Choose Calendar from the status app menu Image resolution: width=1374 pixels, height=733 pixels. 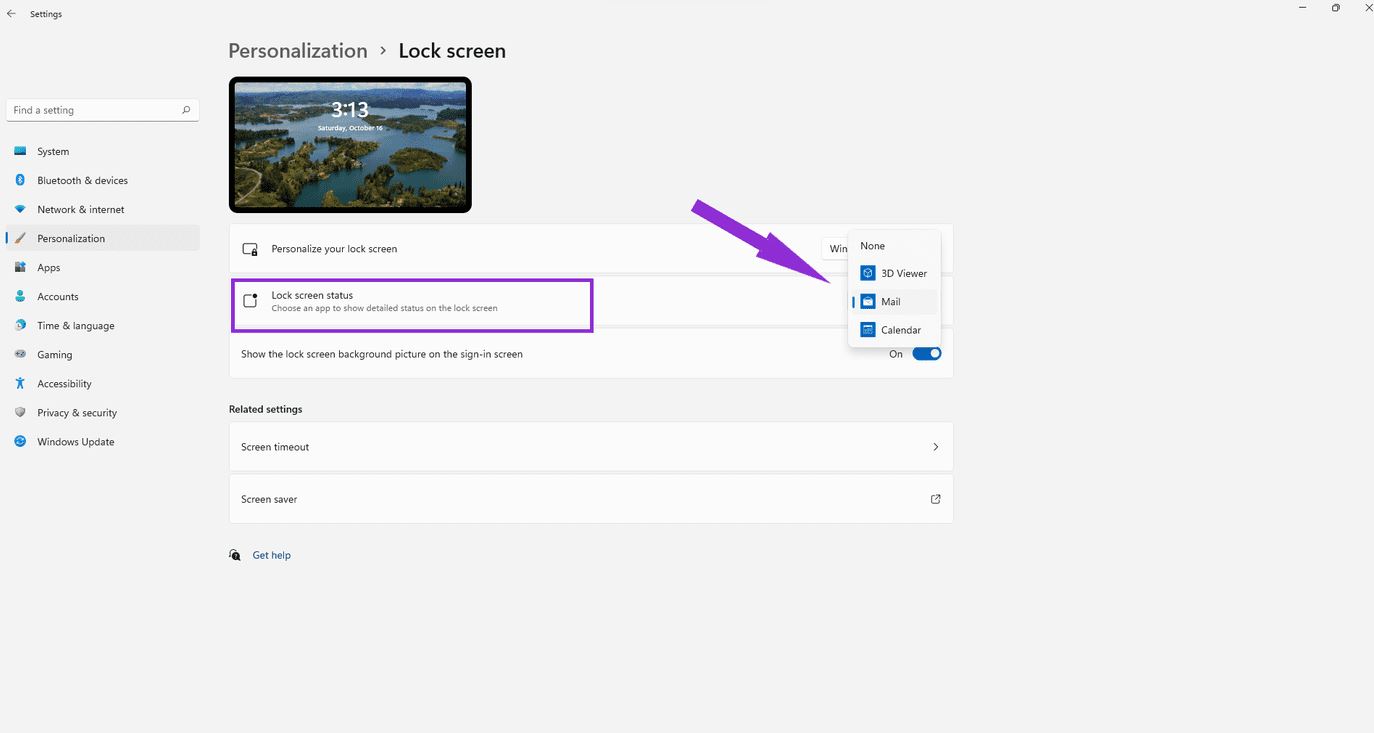pos(894,330)
